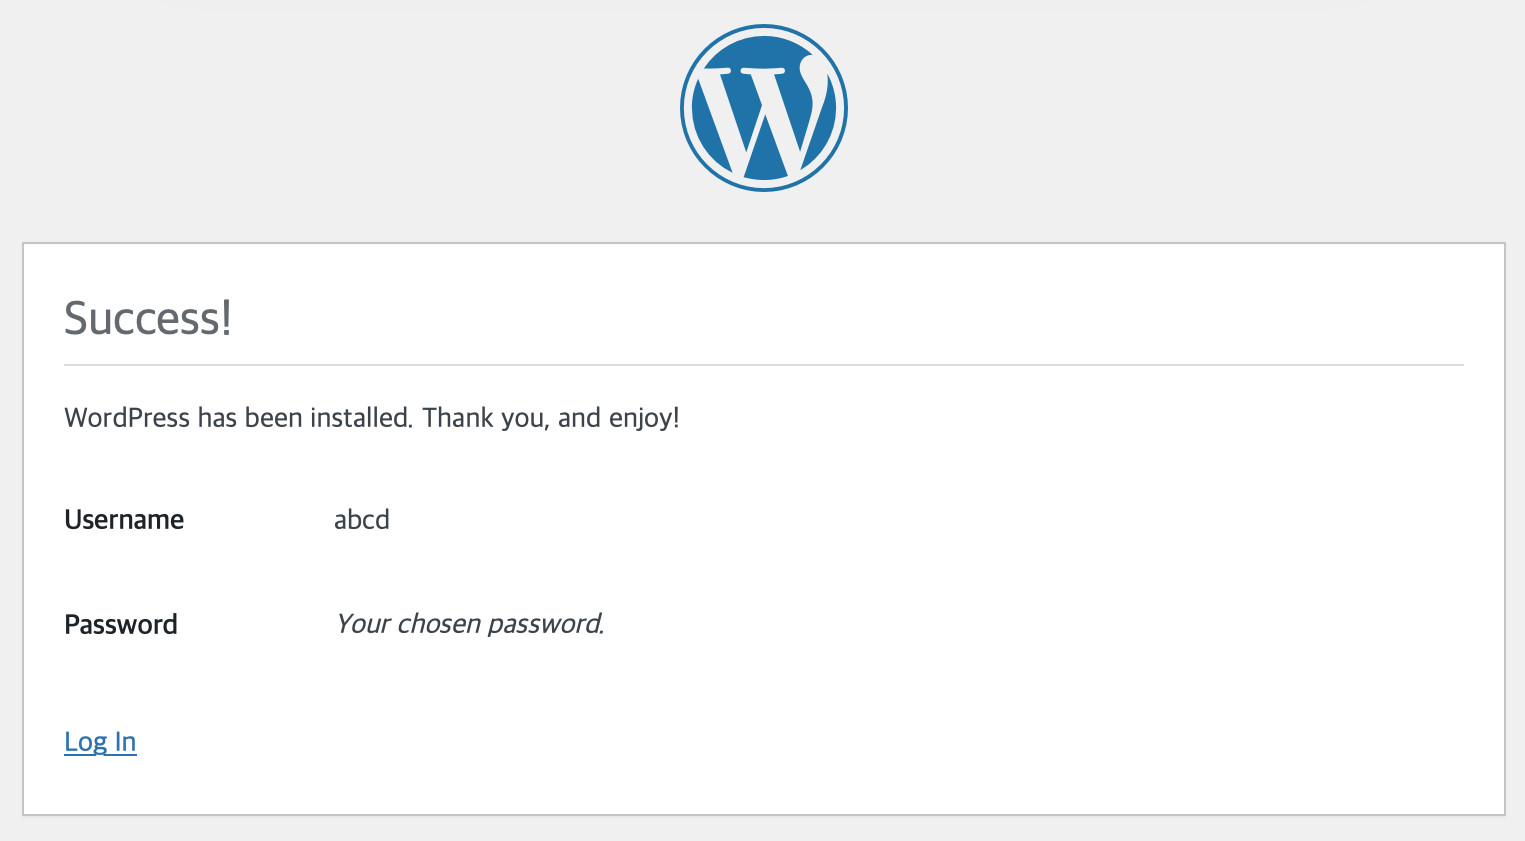Click the Success! heading
1525x841 pixels.
[148, 319]
